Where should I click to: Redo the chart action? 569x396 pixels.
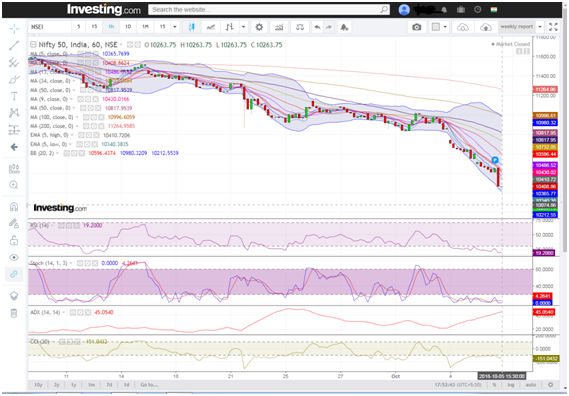pyautogui.click(x=328, y=27)
